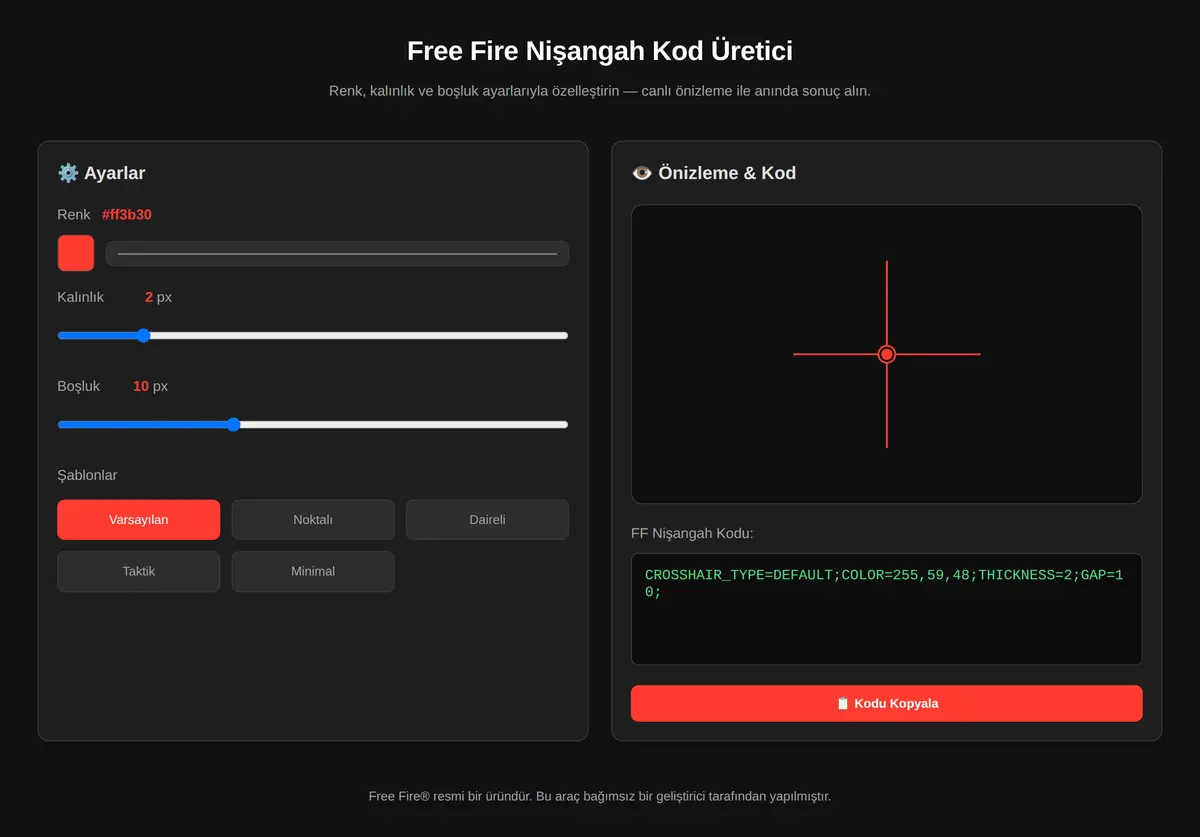Select the Varsayılan template button
The height and width of the screenshot is (837, 1200).
pyautogui.click(x=139, y=520)
